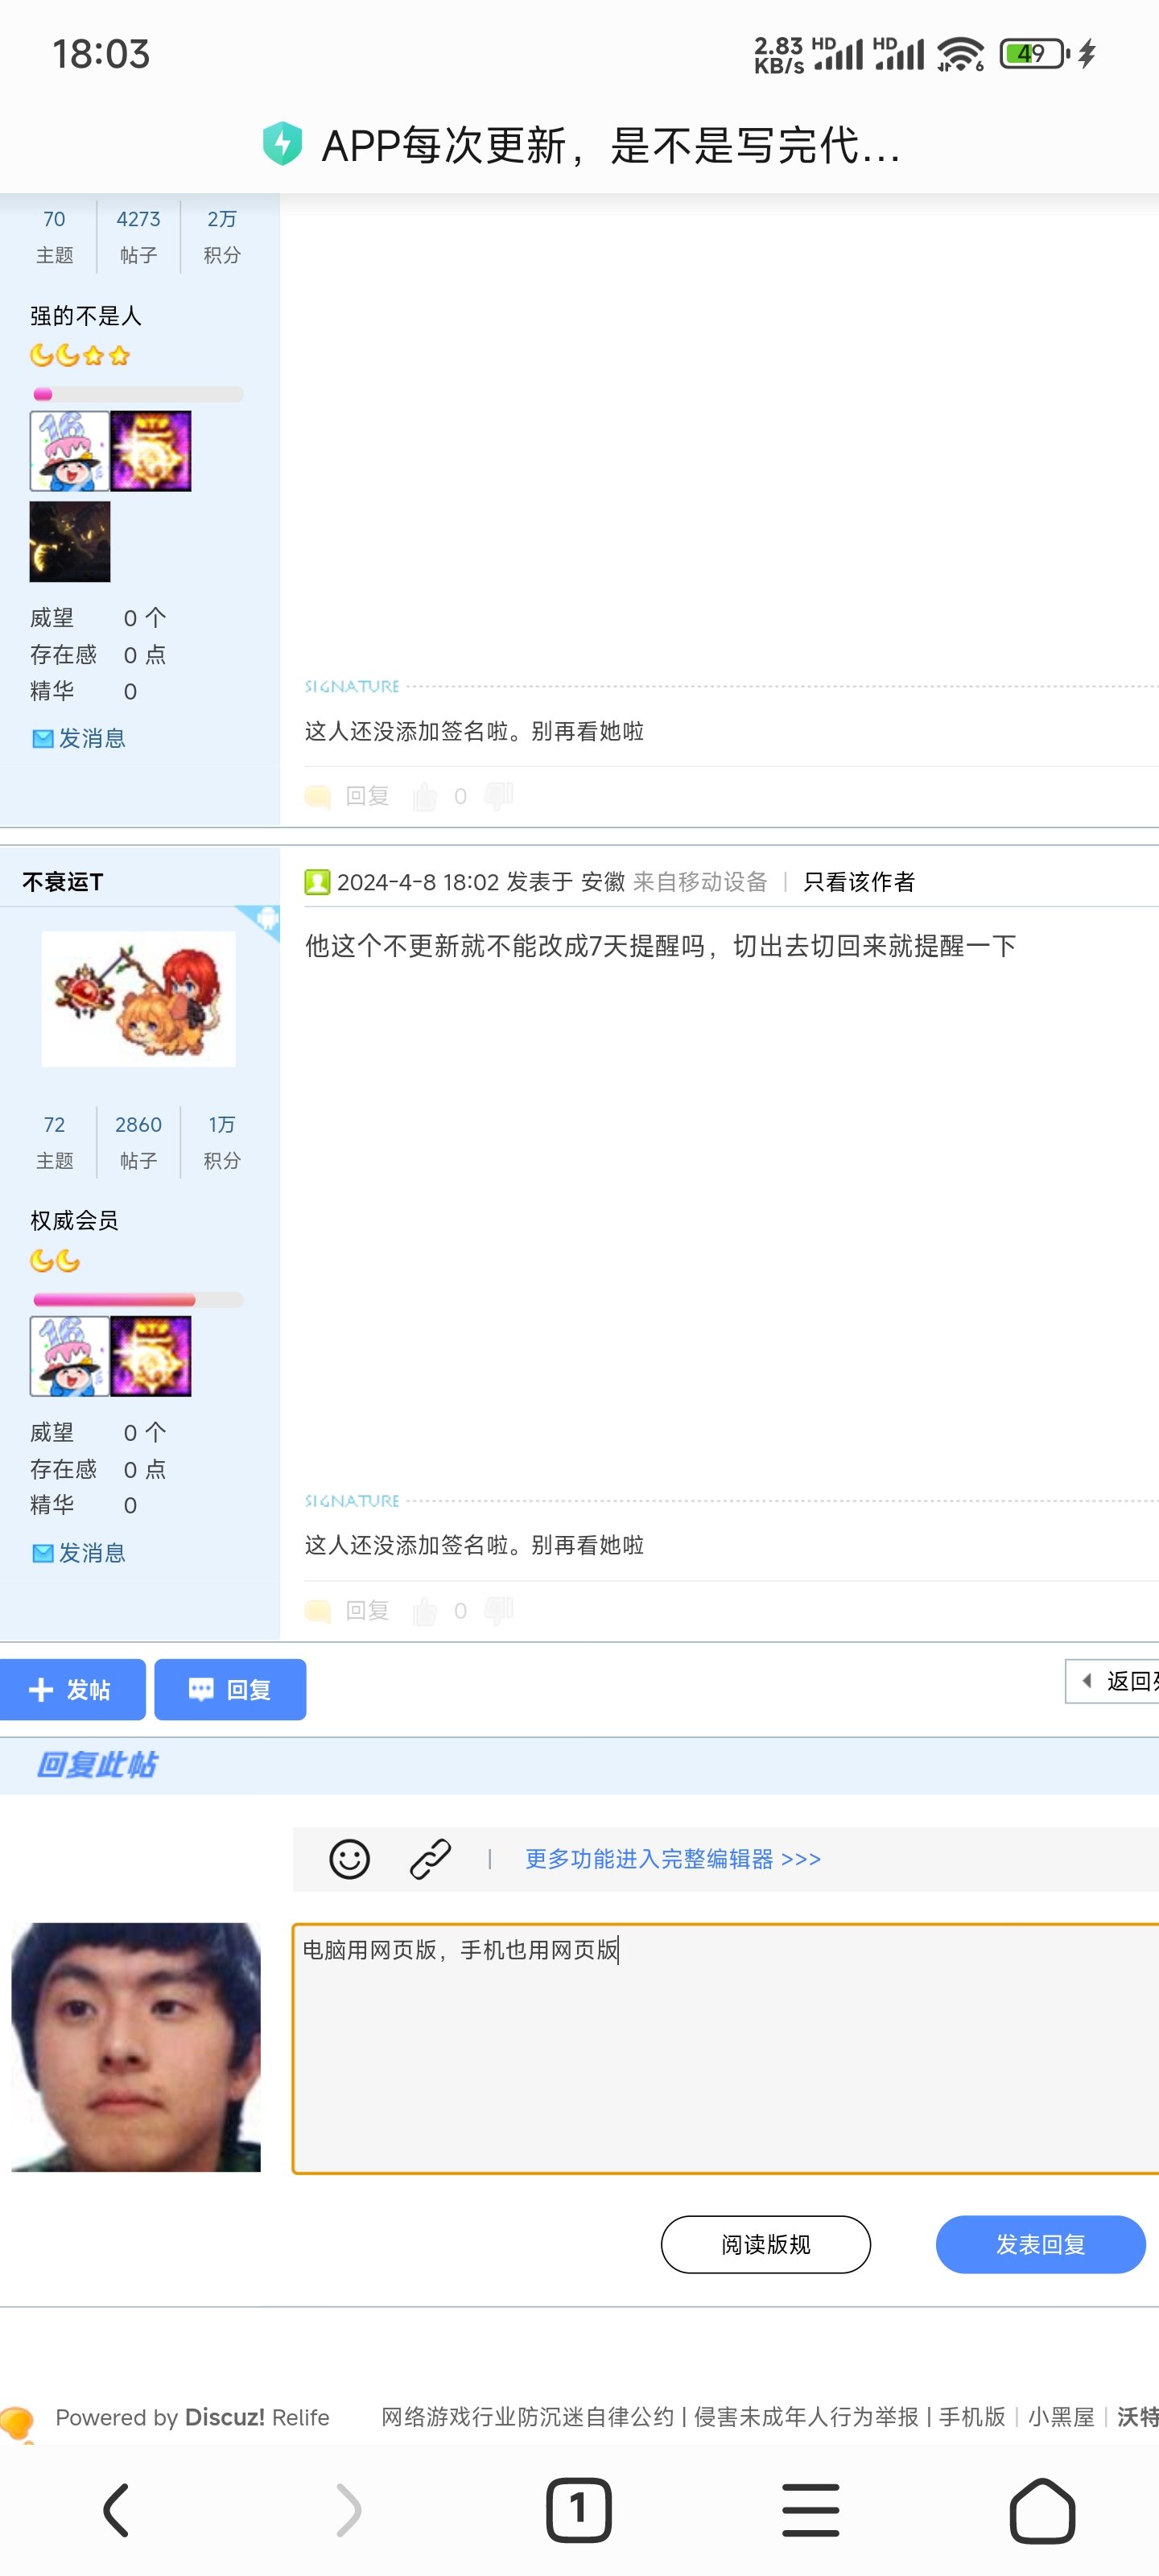
Task: Dislike the post by 强的不是人 user
Action: (498, 795)
